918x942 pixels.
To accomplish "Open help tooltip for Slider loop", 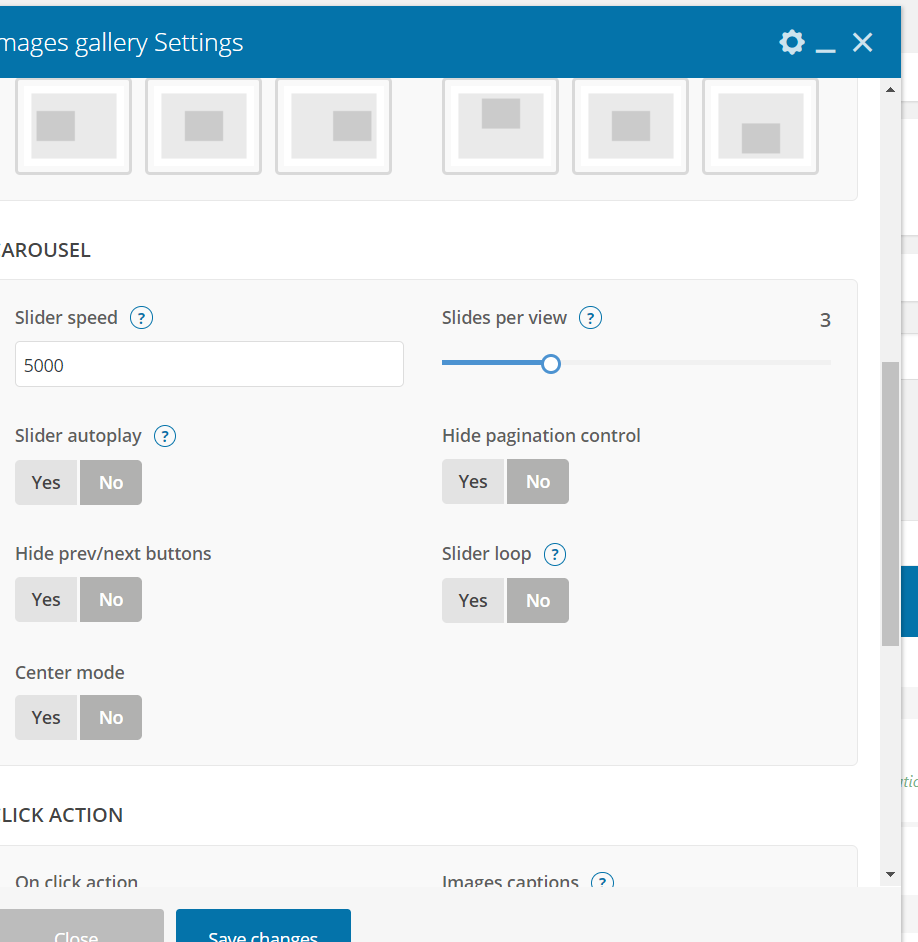I will (x=555, y=555).
